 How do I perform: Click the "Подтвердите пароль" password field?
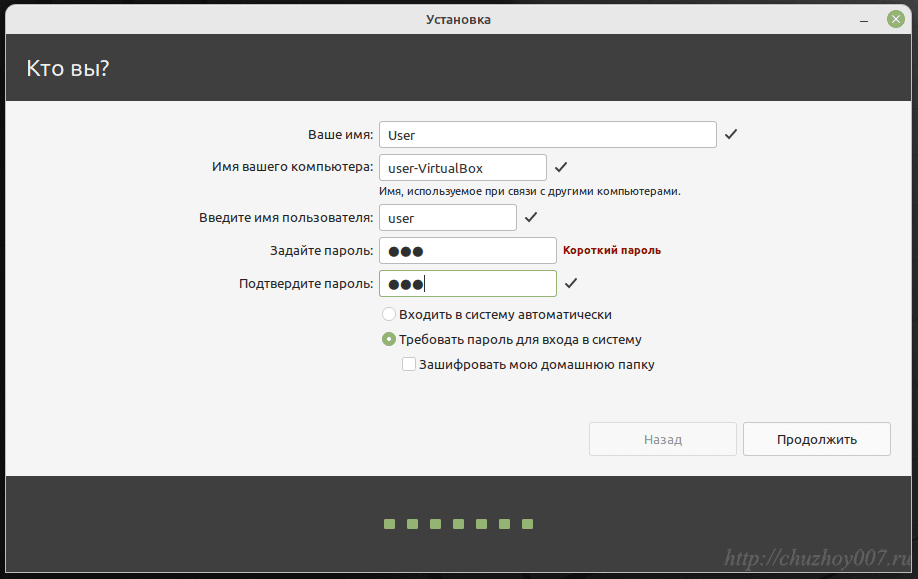coord(467,284)
